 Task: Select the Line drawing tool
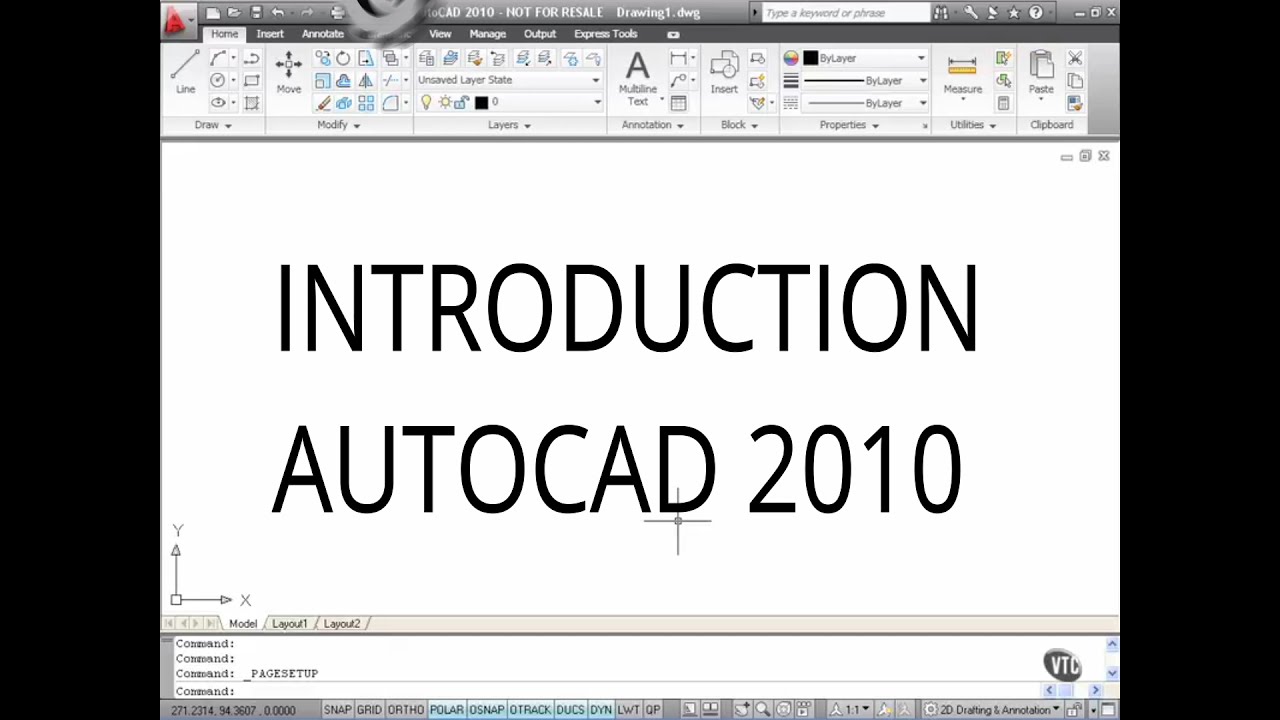click(185, 73)
